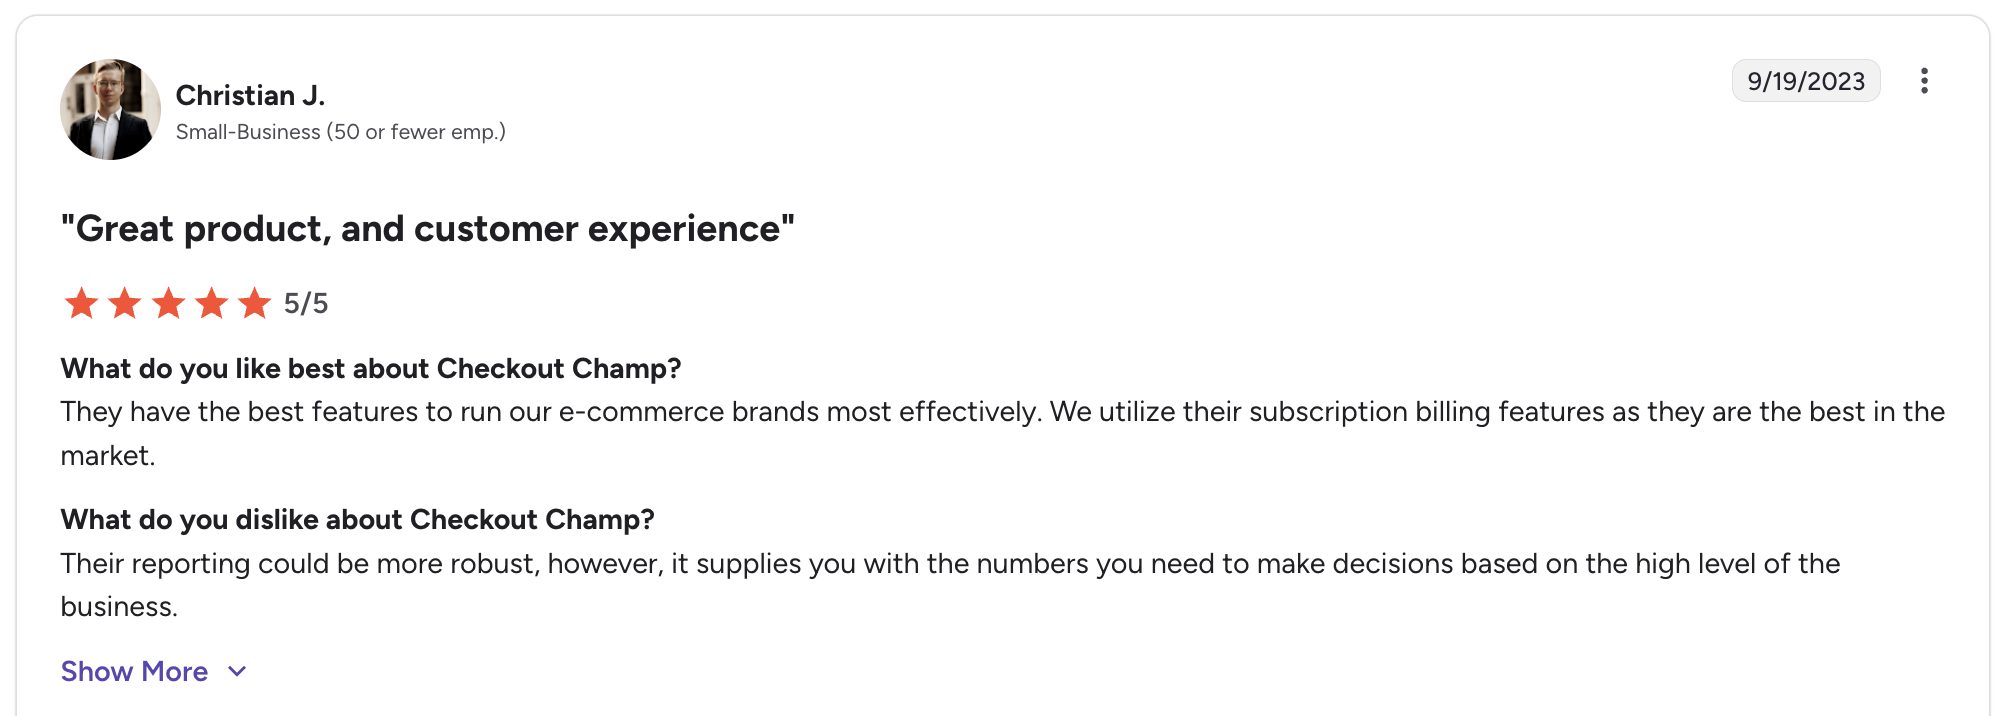
Task: Click the word "business." ending the dislike text
Action: [x=119, y=607]
